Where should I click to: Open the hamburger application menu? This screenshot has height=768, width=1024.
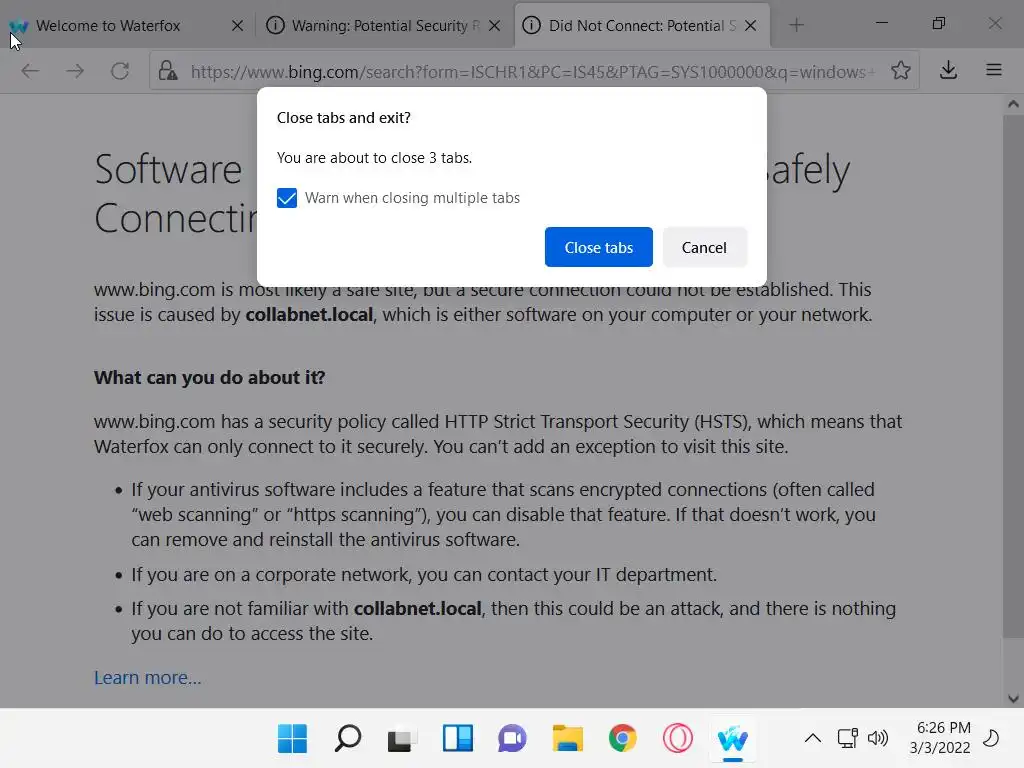click(993, 71)
